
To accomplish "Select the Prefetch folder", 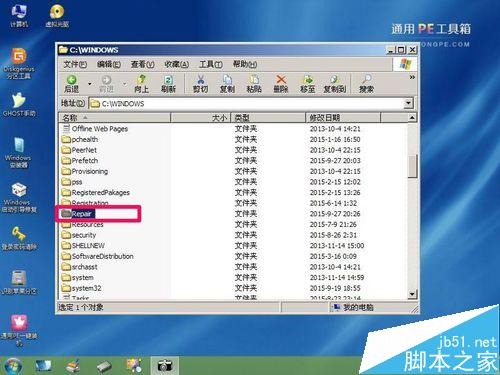I will (x=80, y=161).
